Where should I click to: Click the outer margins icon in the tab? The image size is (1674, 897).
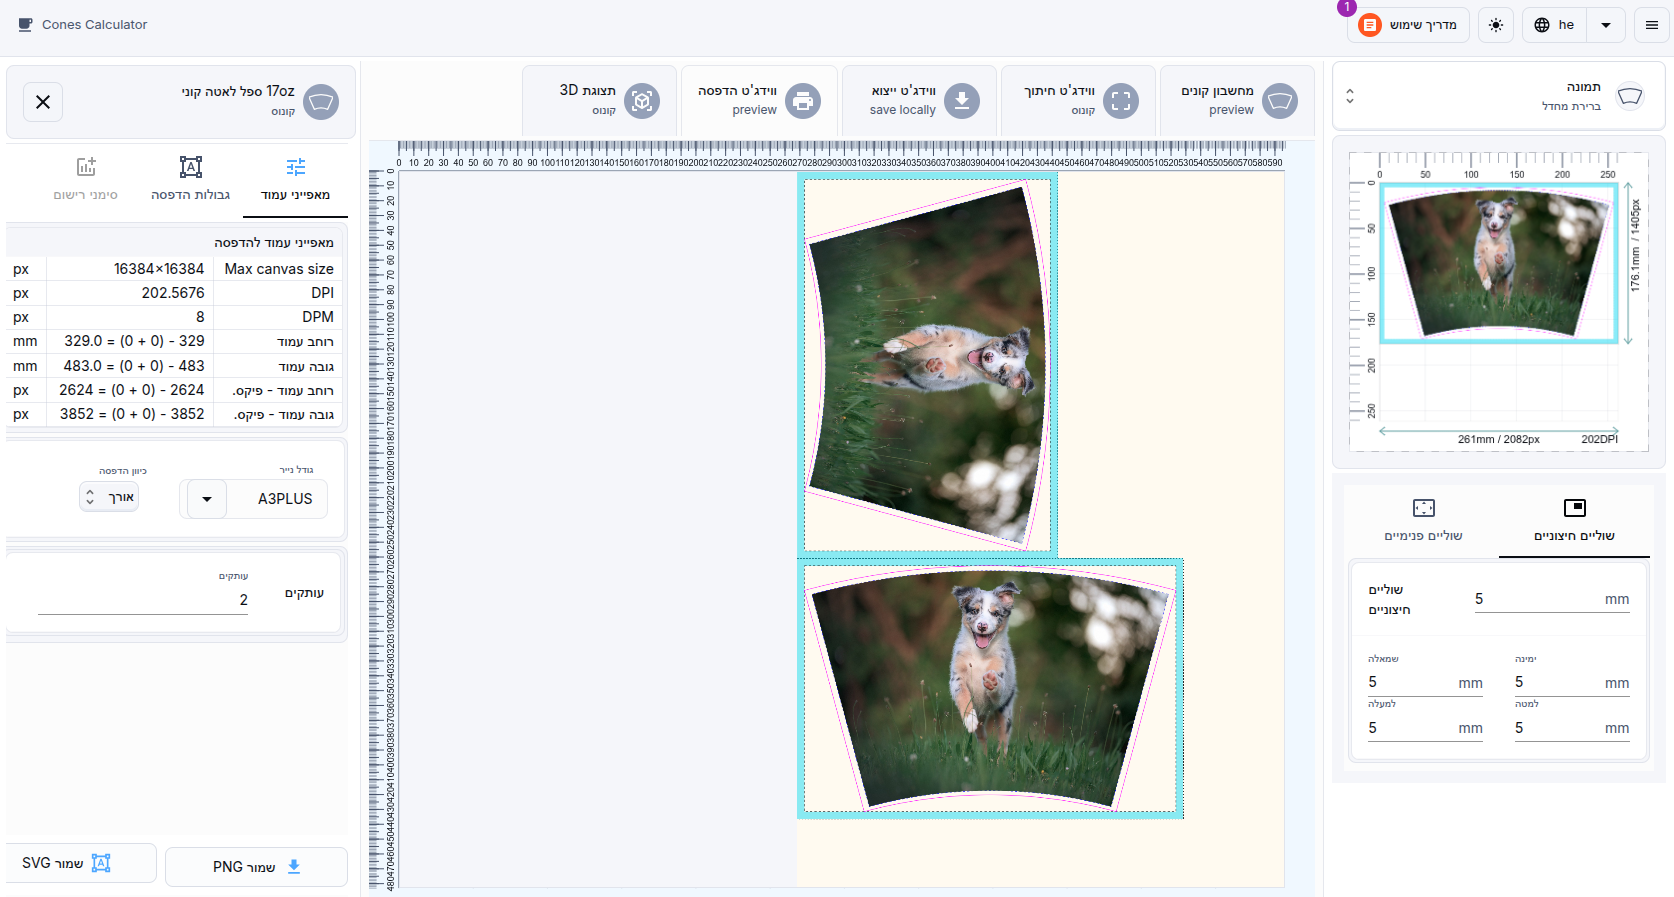click(1575, 508)
